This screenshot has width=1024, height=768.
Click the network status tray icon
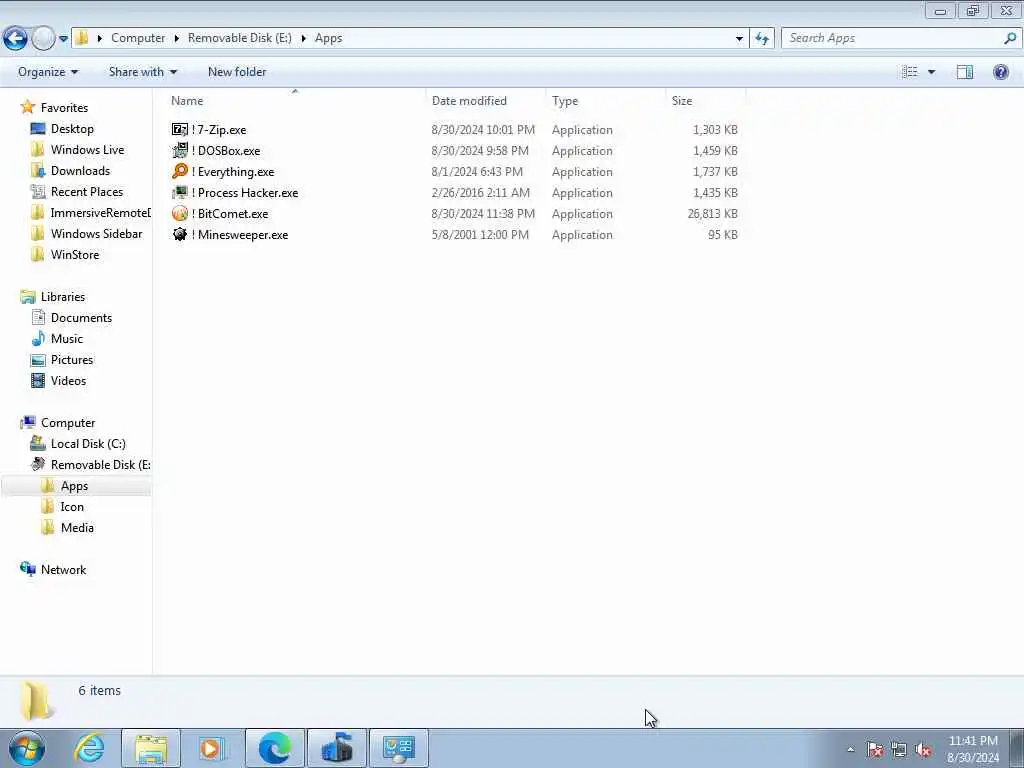[899, 750]
